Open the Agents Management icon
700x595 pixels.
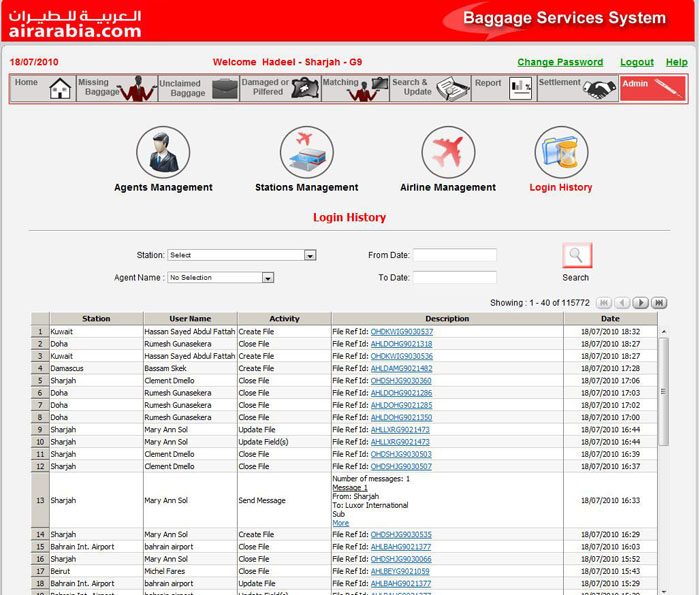point(162,153)
